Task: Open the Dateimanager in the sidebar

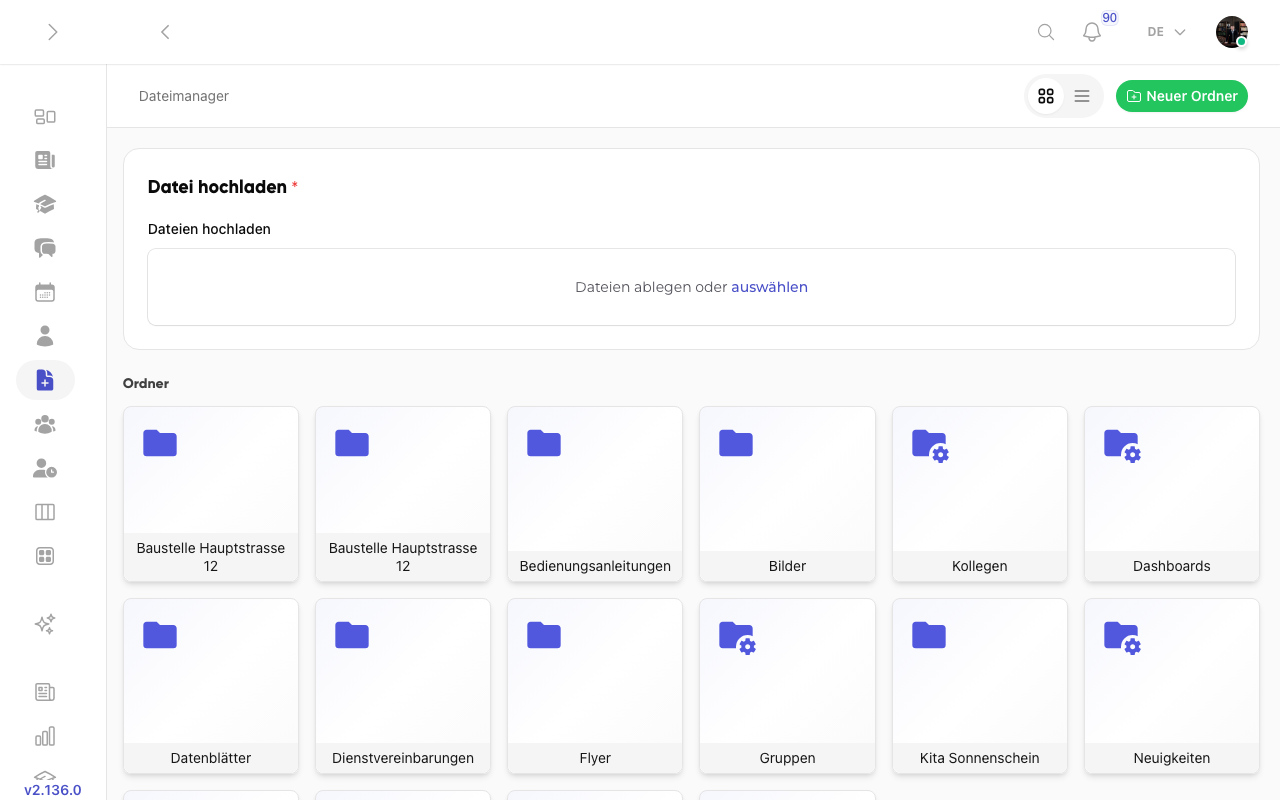Action: coord(45,380)
